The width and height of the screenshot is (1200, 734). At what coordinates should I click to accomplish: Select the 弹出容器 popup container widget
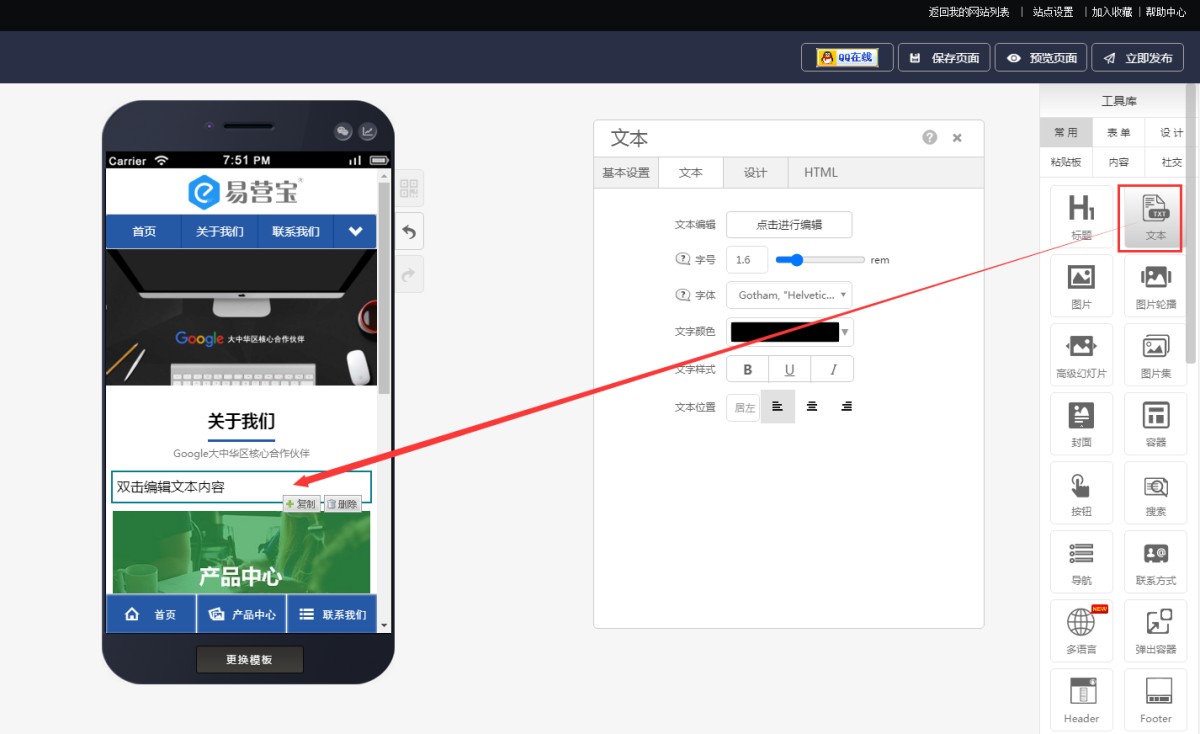tap(1155, 630)
